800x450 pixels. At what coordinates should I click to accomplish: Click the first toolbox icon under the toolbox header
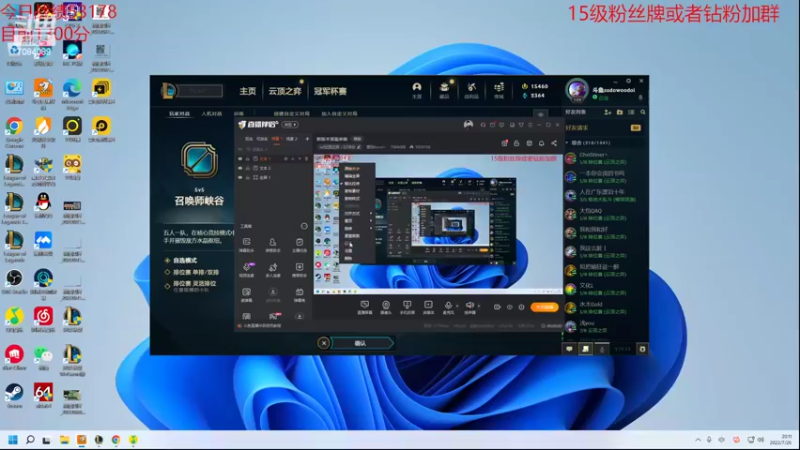pyautogui.click(x=246, y=242)
